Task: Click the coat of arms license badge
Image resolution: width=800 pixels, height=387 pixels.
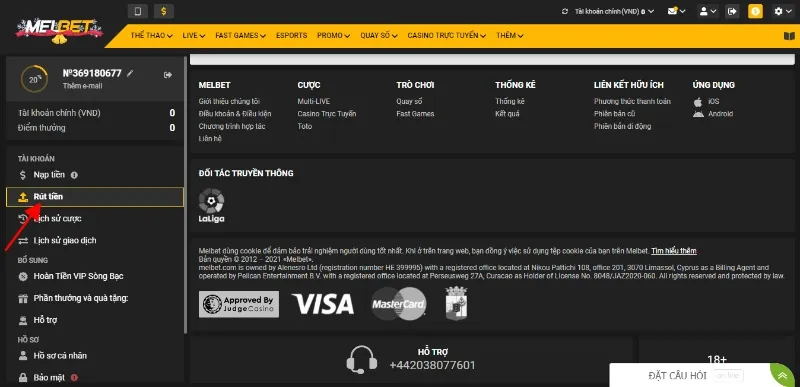Action: (456, 303)
